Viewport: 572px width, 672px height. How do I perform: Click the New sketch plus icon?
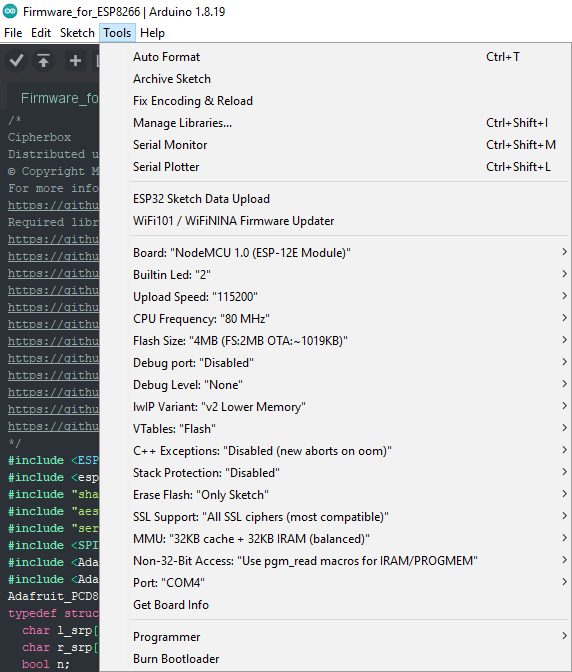click(x=75, y=61)
